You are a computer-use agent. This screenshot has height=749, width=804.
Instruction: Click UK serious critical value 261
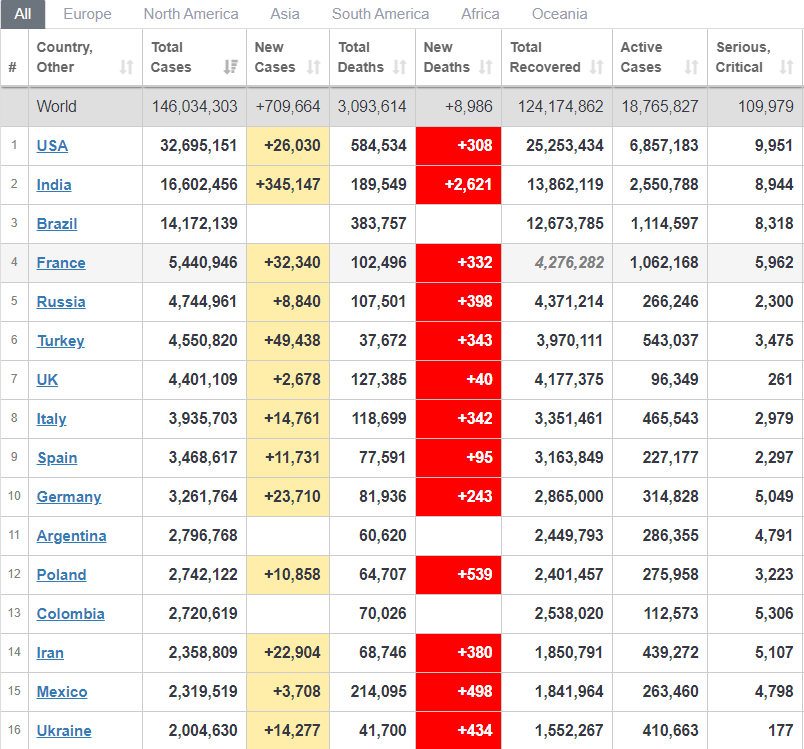coord(780,379)
